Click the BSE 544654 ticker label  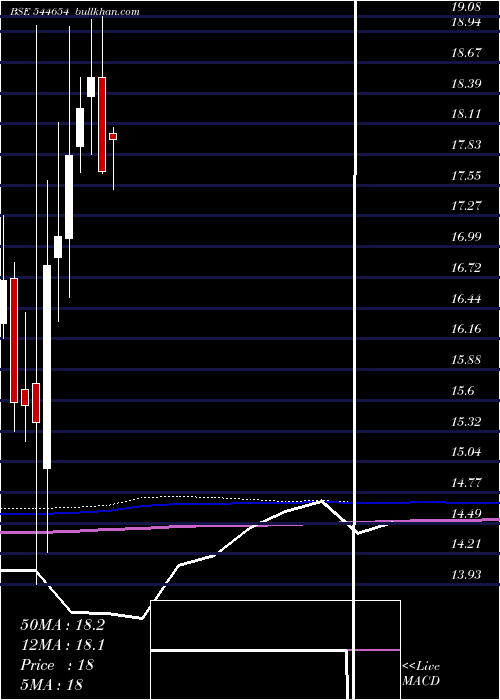[41, 12]
